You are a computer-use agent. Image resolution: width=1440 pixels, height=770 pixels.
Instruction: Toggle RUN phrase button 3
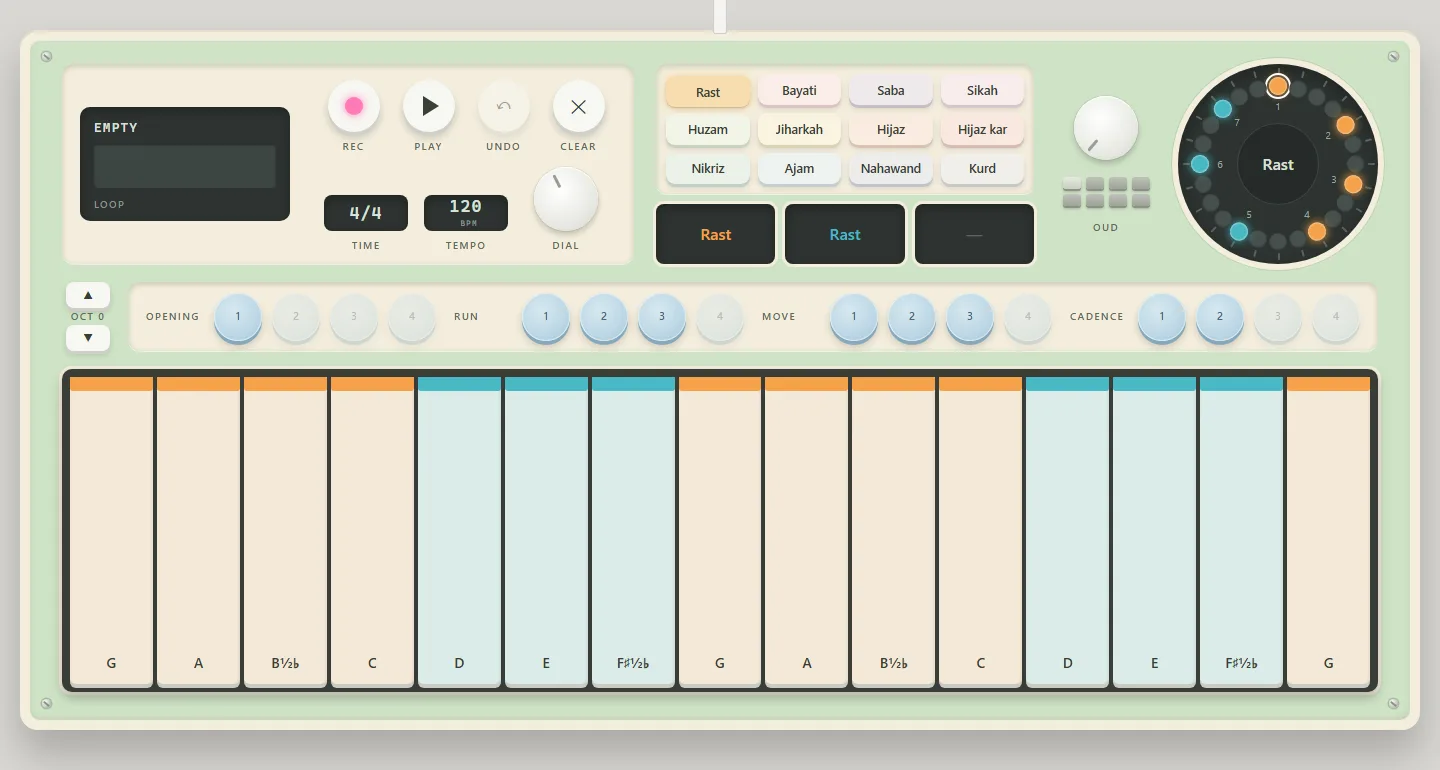[662, 317]
